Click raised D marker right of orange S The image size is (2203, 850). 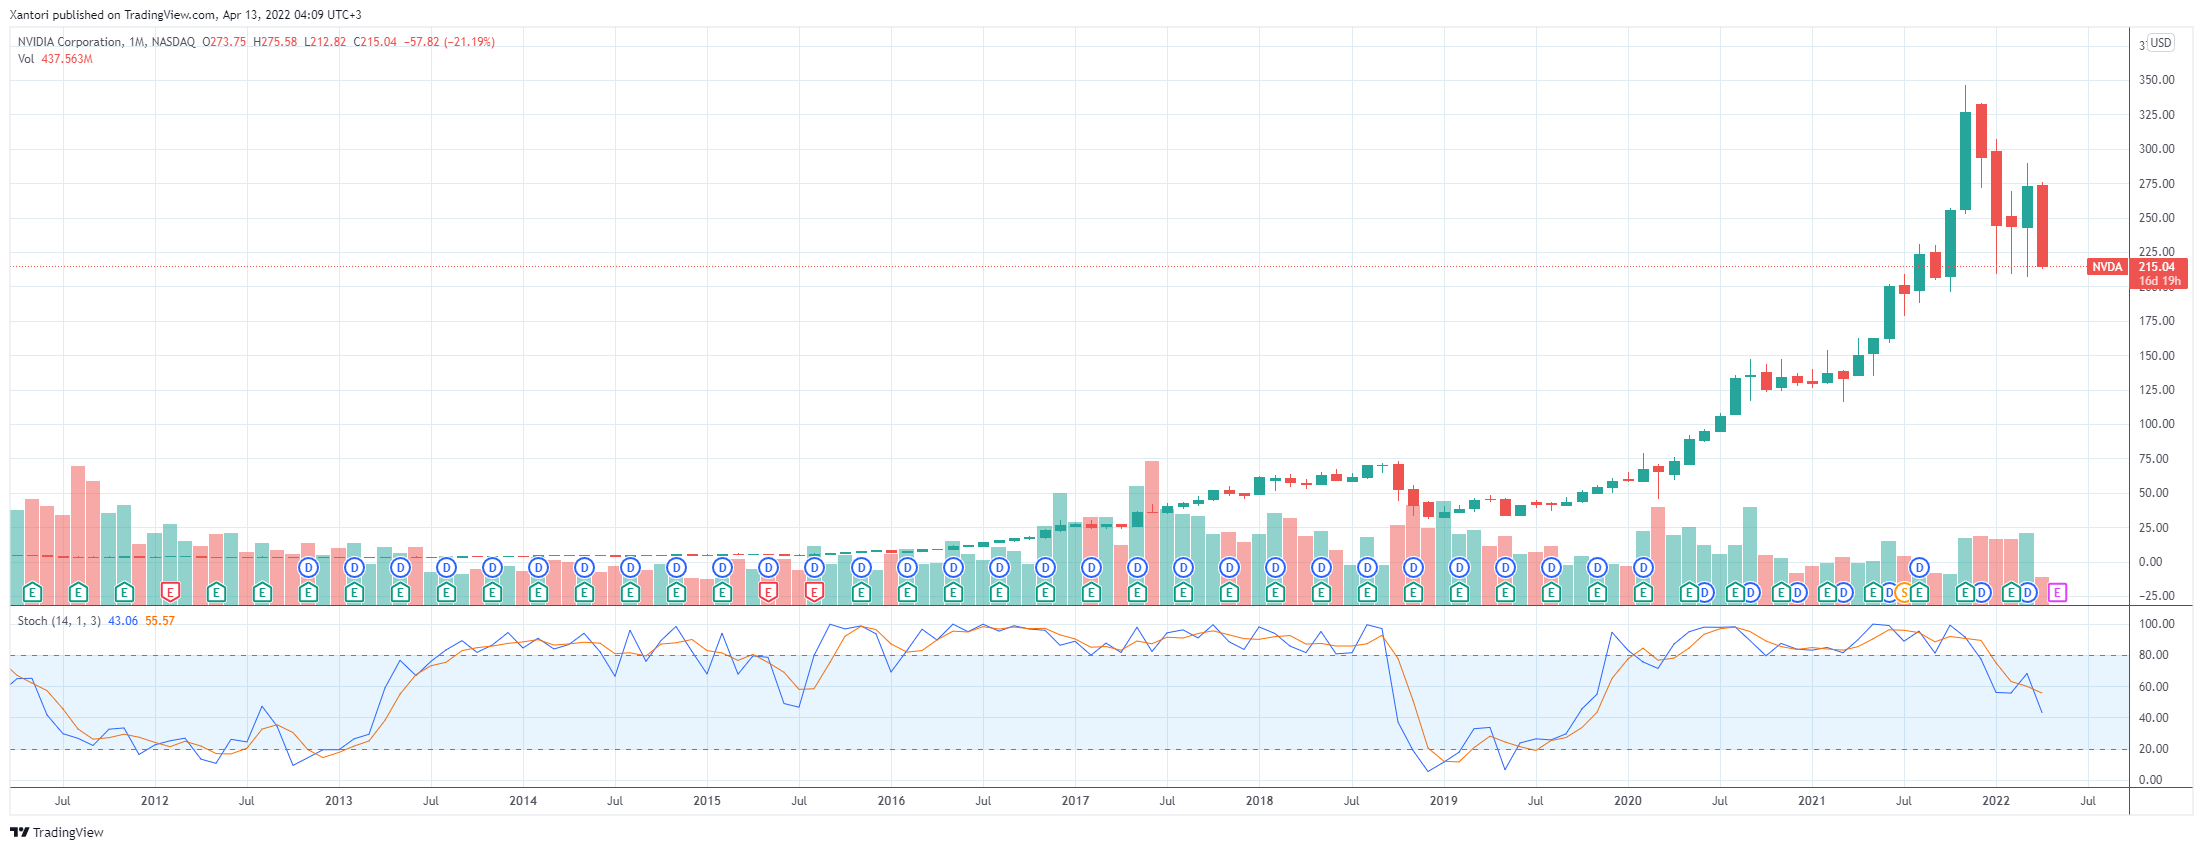tap(1919, 567)
